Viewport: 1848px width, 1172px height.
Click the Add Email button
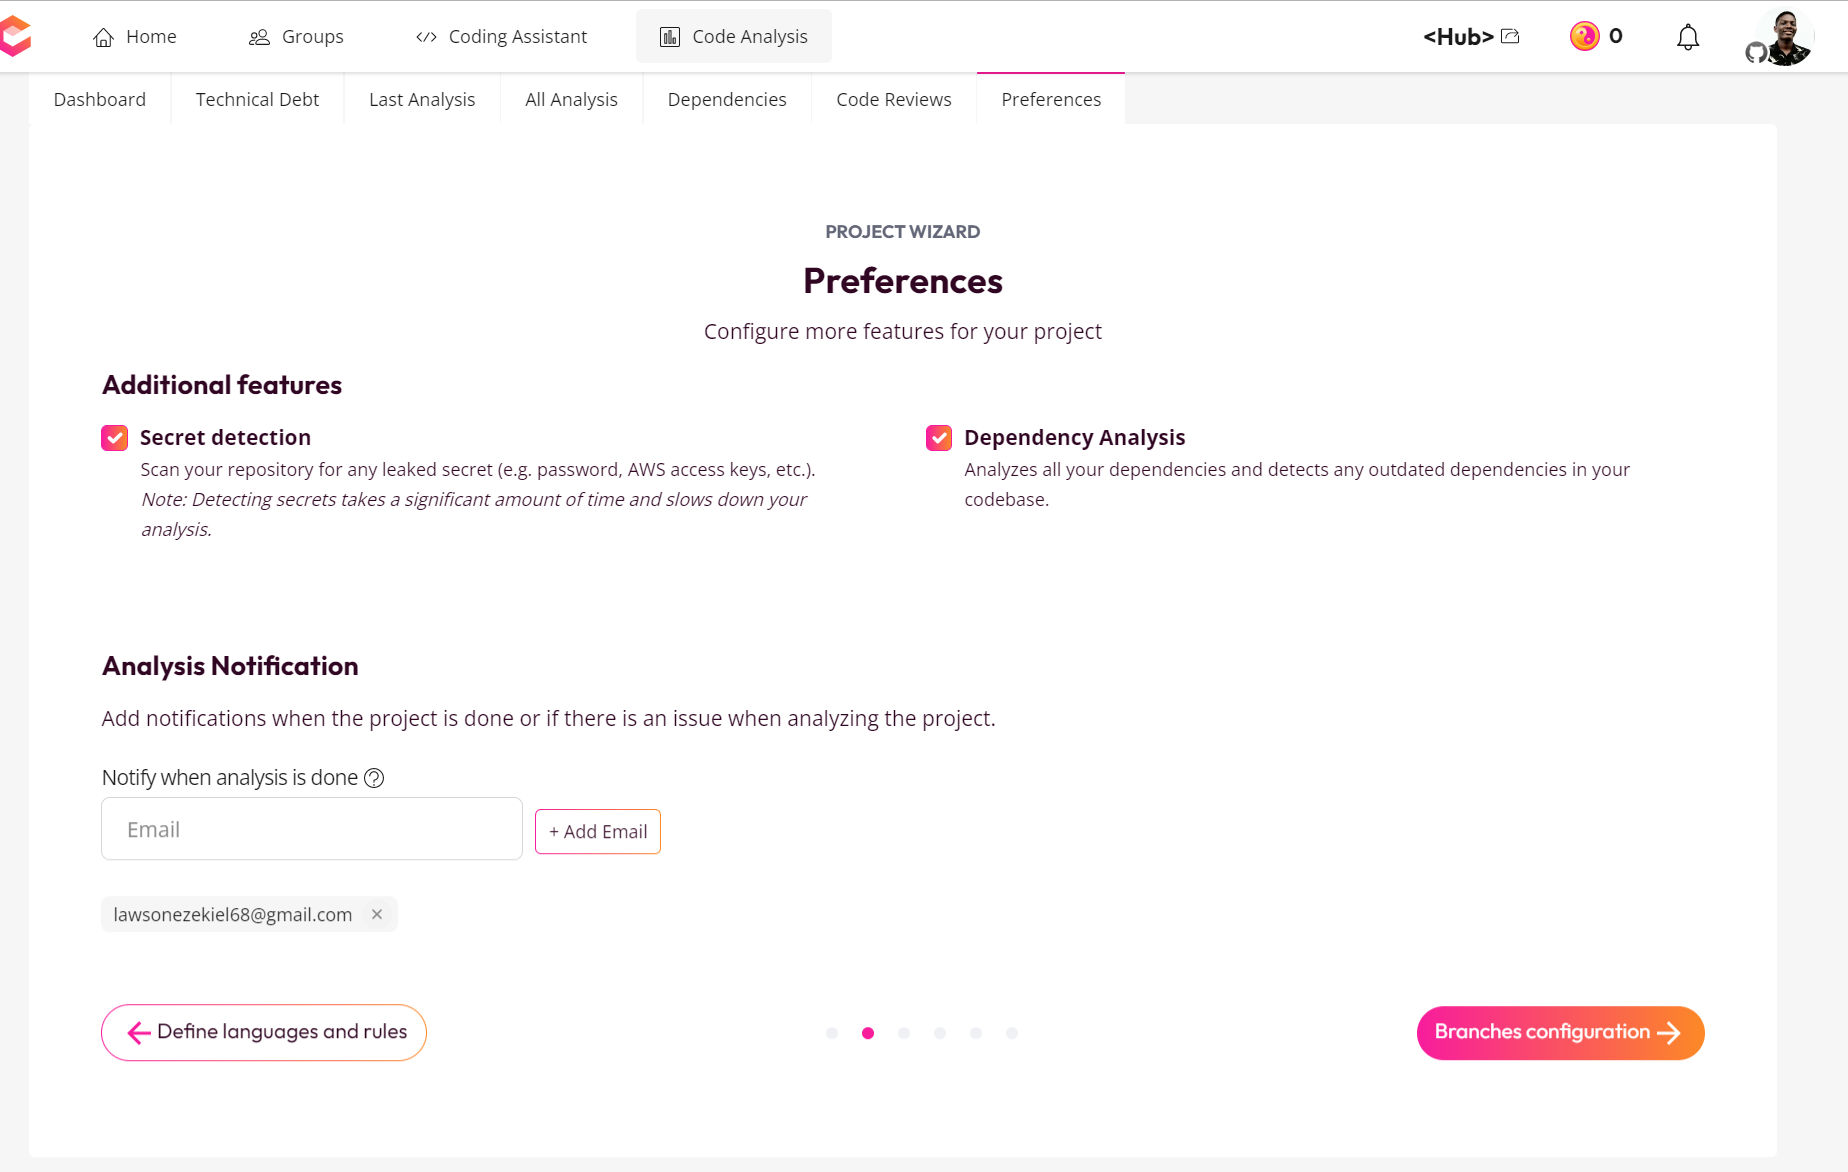click(x=597, y=831)
